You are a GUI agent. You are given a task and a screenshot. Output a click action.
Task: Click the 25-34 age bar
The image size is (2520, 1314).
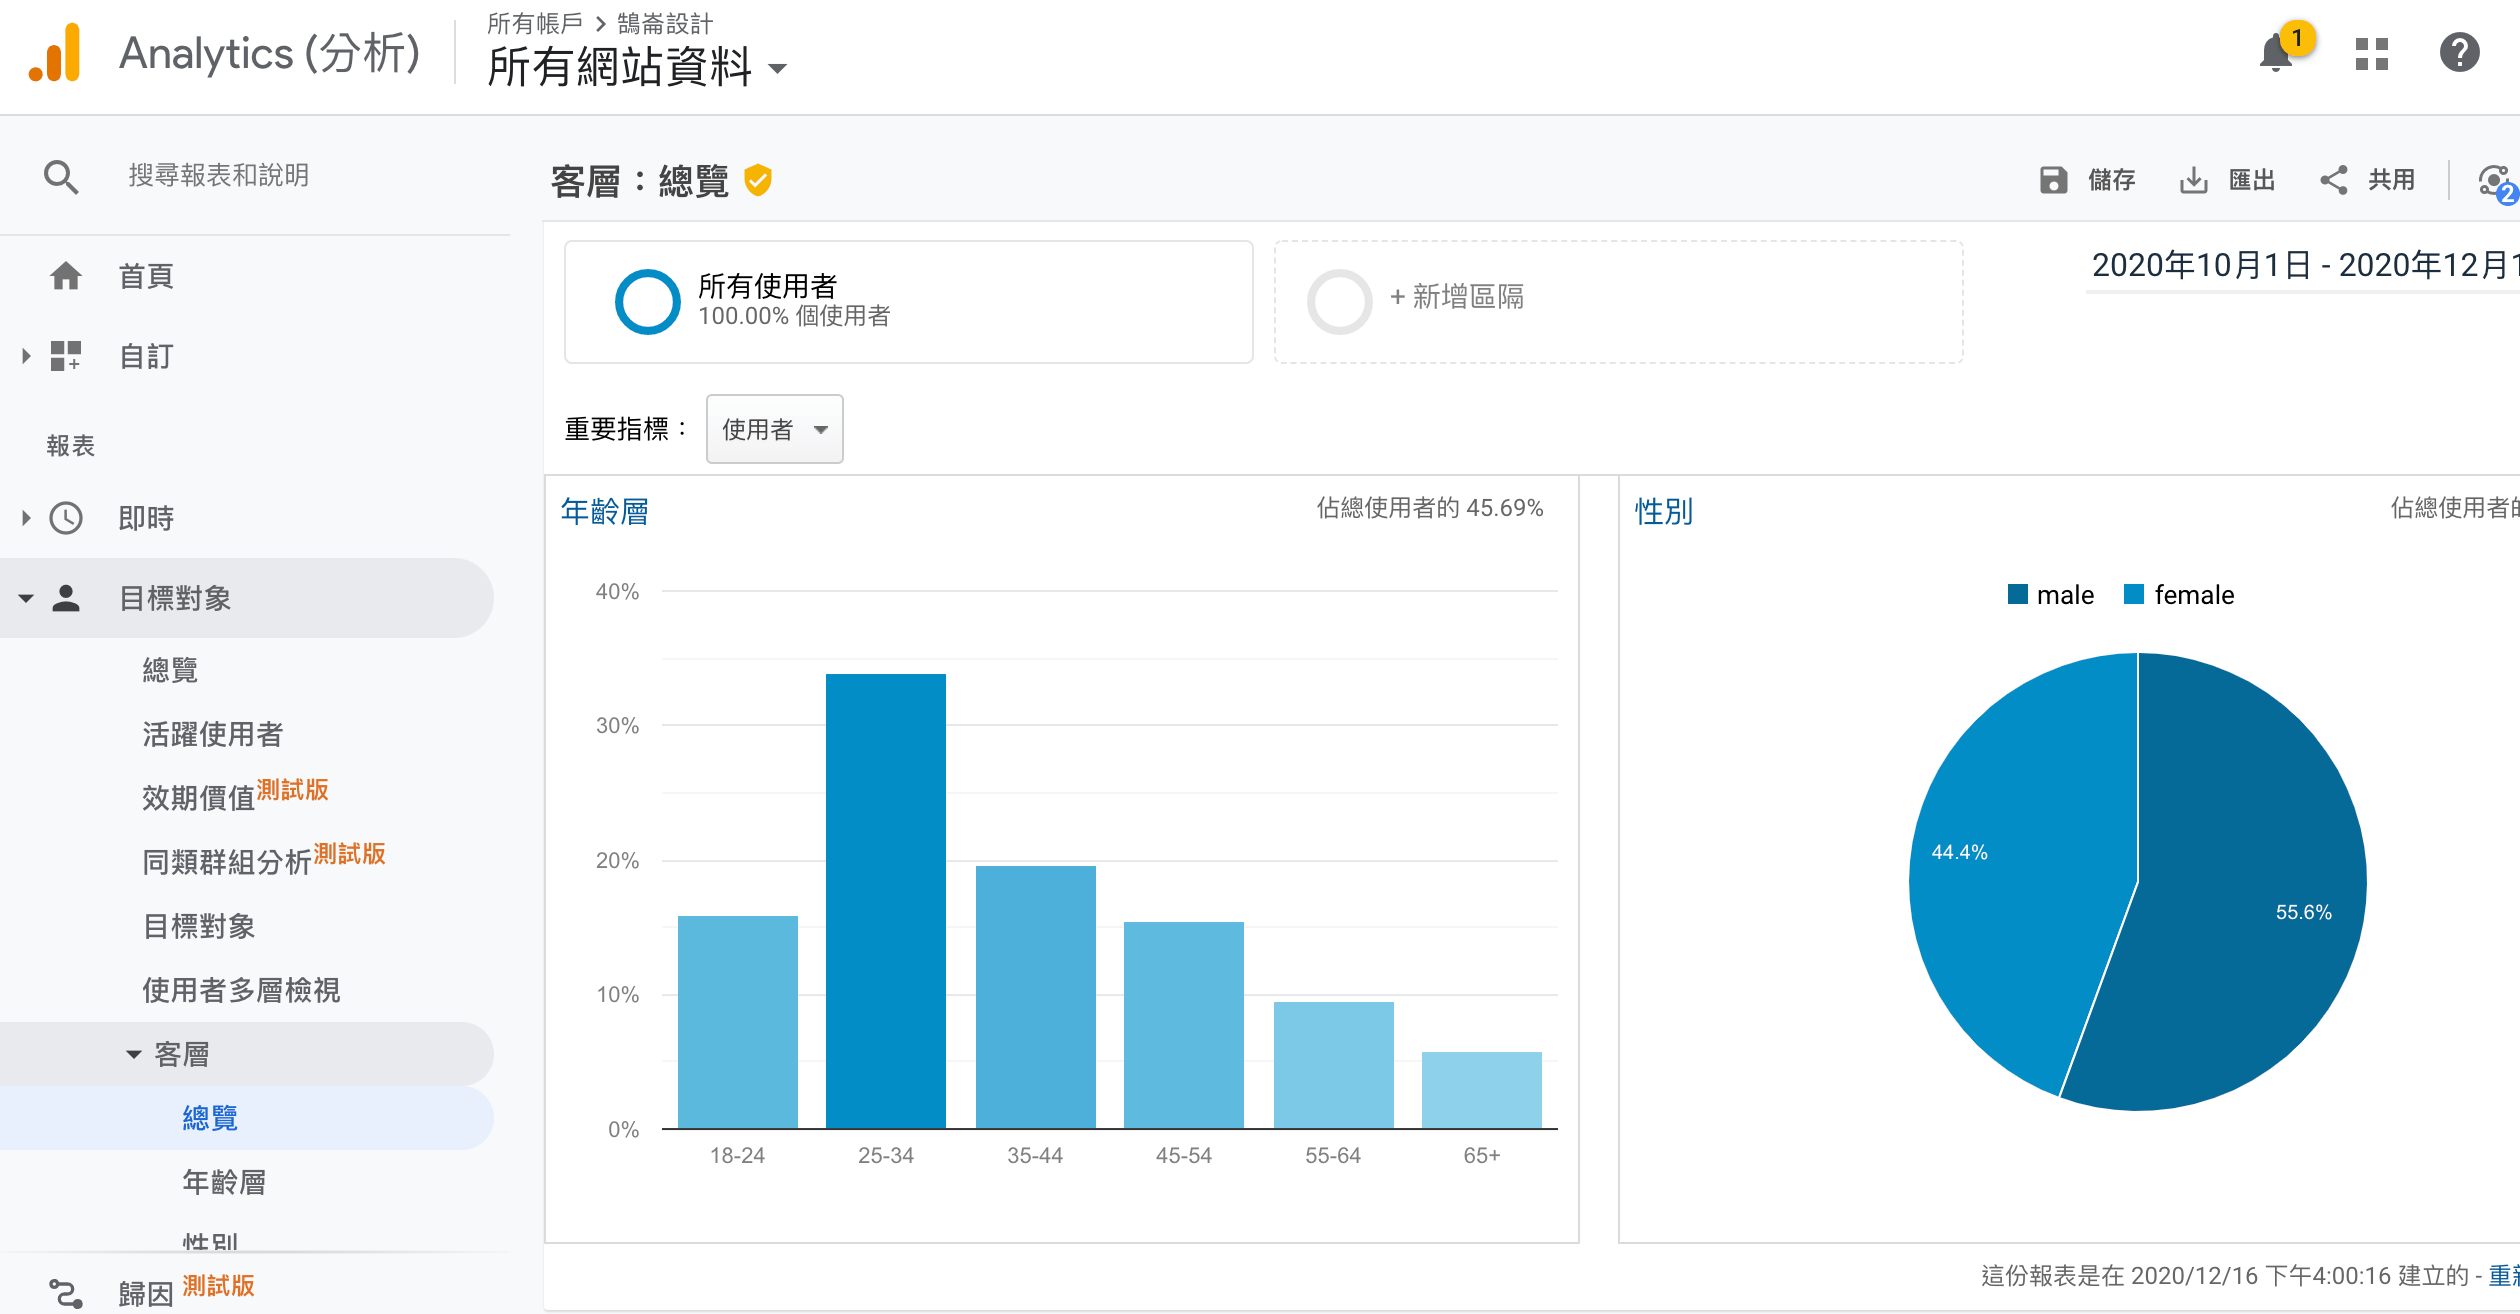tap(886, 901)
